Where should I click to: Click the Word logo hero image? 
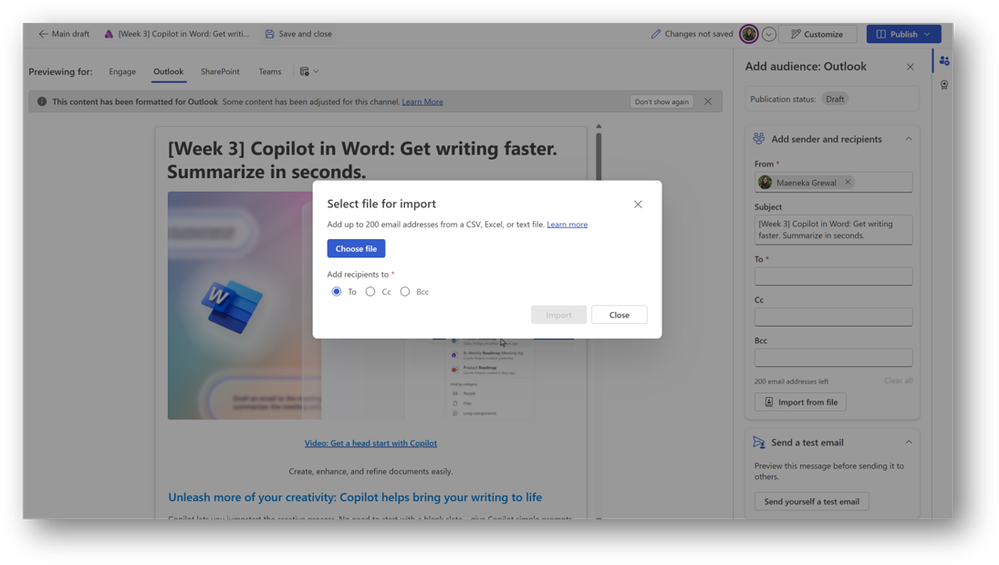tap(231, 306)
